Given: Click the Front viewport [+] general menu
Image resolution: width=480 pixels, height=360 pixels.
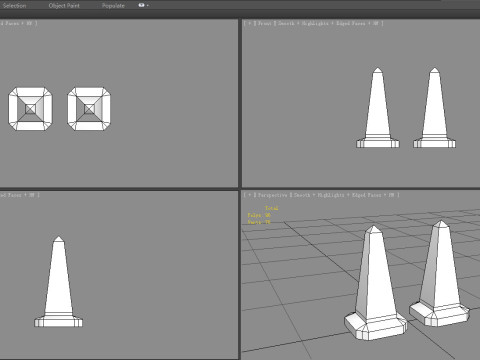Looking at the screenshot, I should pos(249,23).
